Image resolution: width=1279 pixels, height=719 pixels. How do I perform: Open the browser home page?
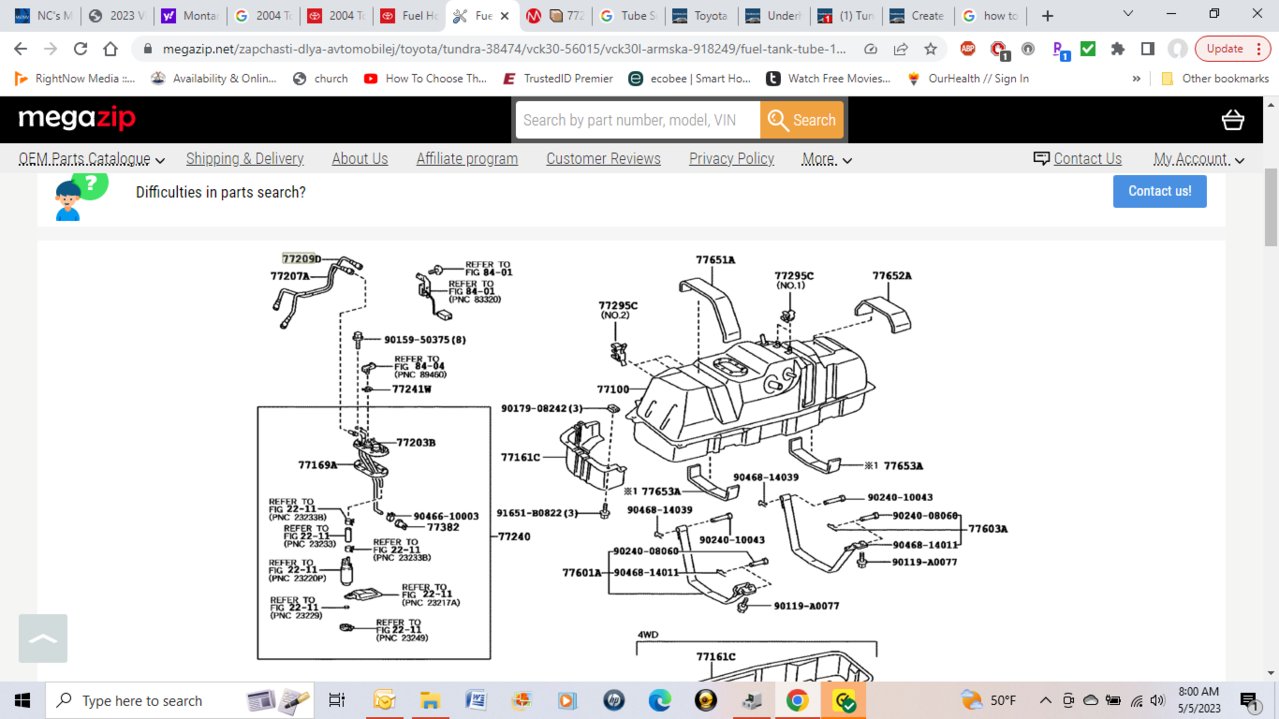click(111, 49)
